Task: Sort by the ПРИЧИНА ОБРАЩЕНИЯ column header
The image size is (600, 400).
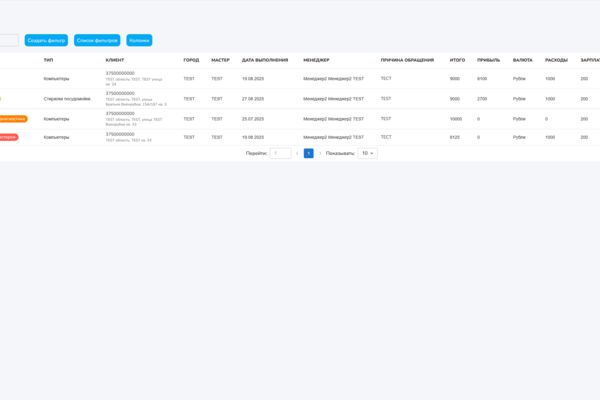Action: point(407,60)
